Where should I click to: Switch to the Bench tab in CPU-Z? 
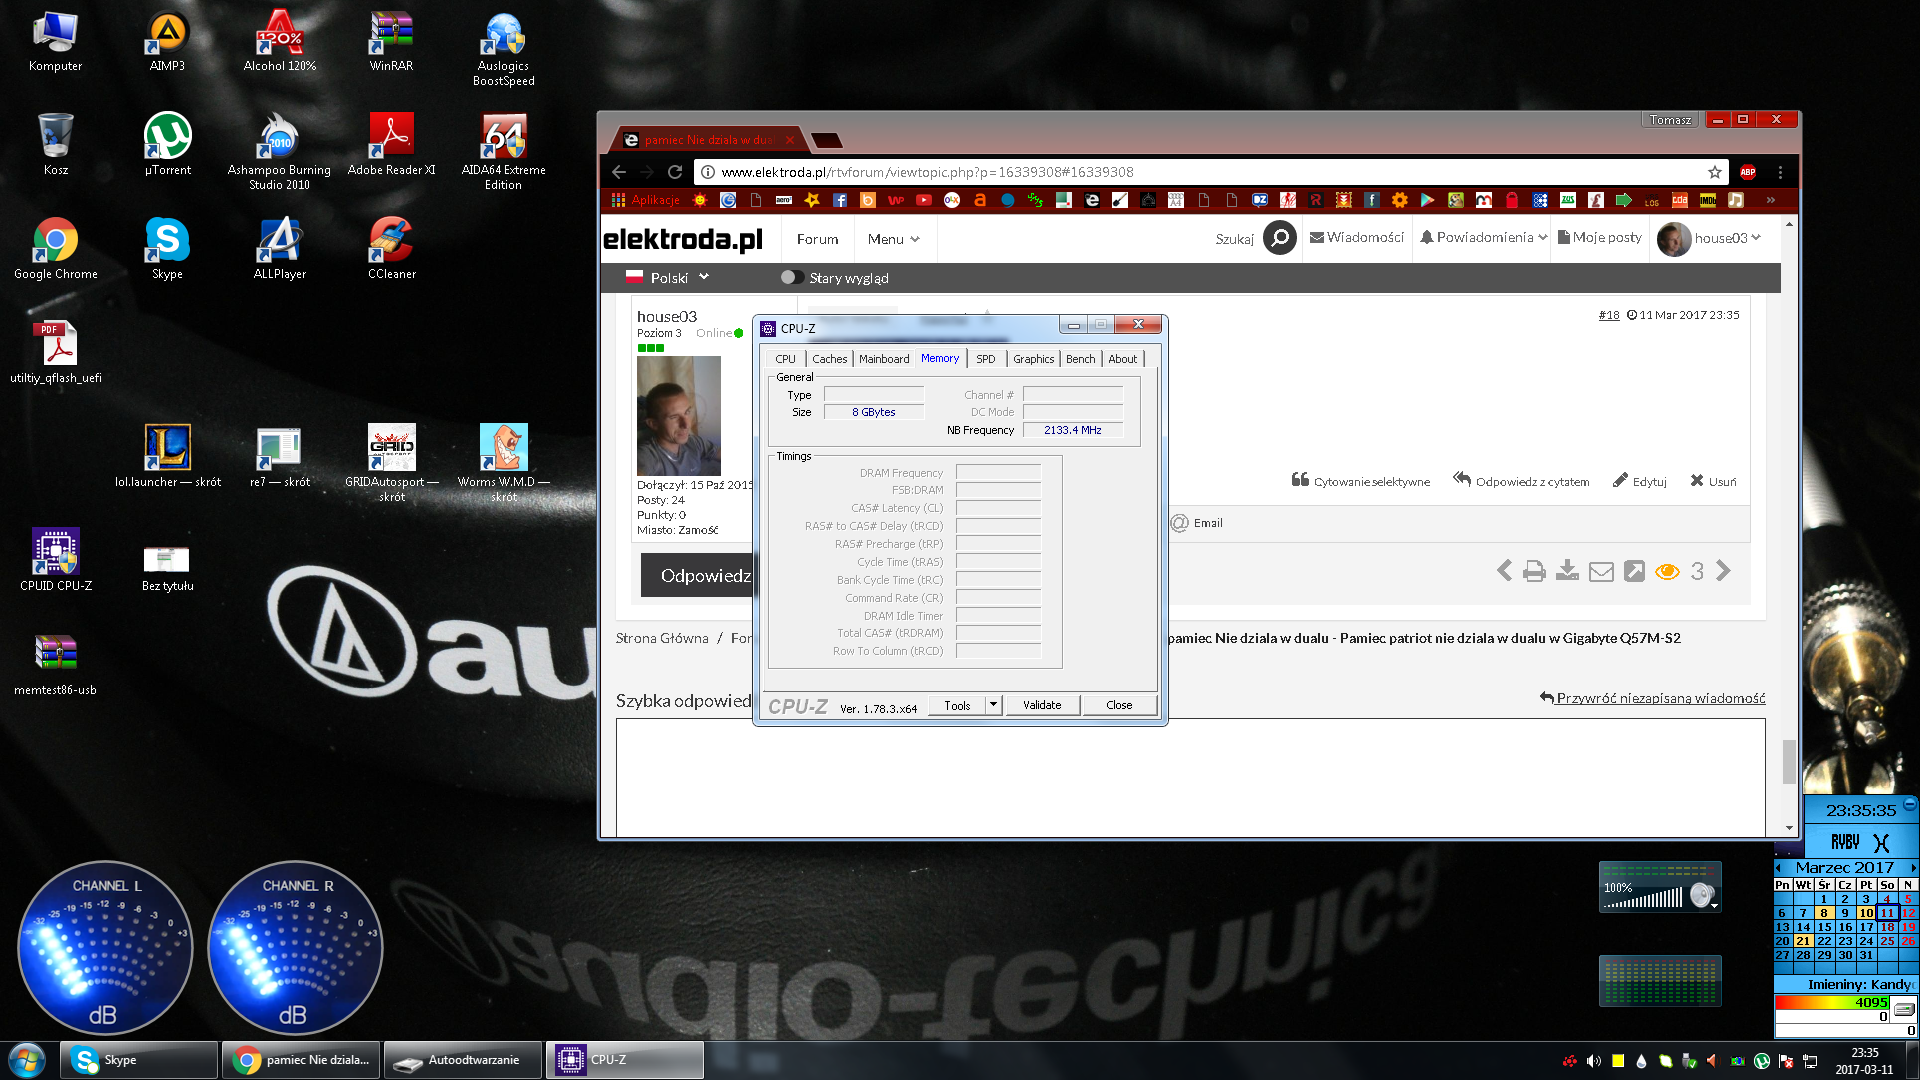pyautogui.click(x=1080, y=359)
